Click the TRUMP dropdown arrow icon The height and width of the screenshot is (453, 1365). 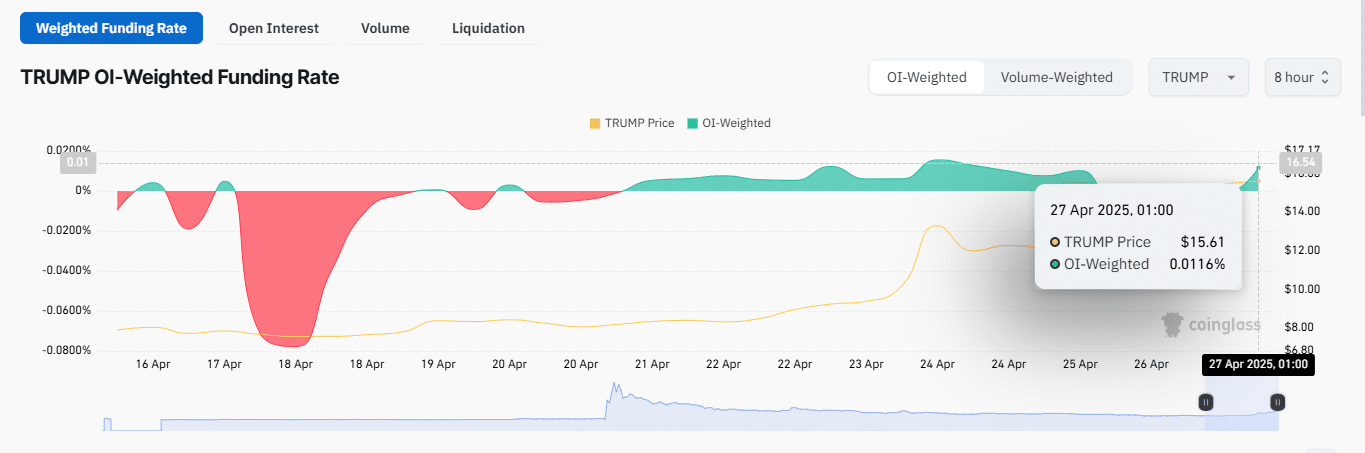(1231, 77)
